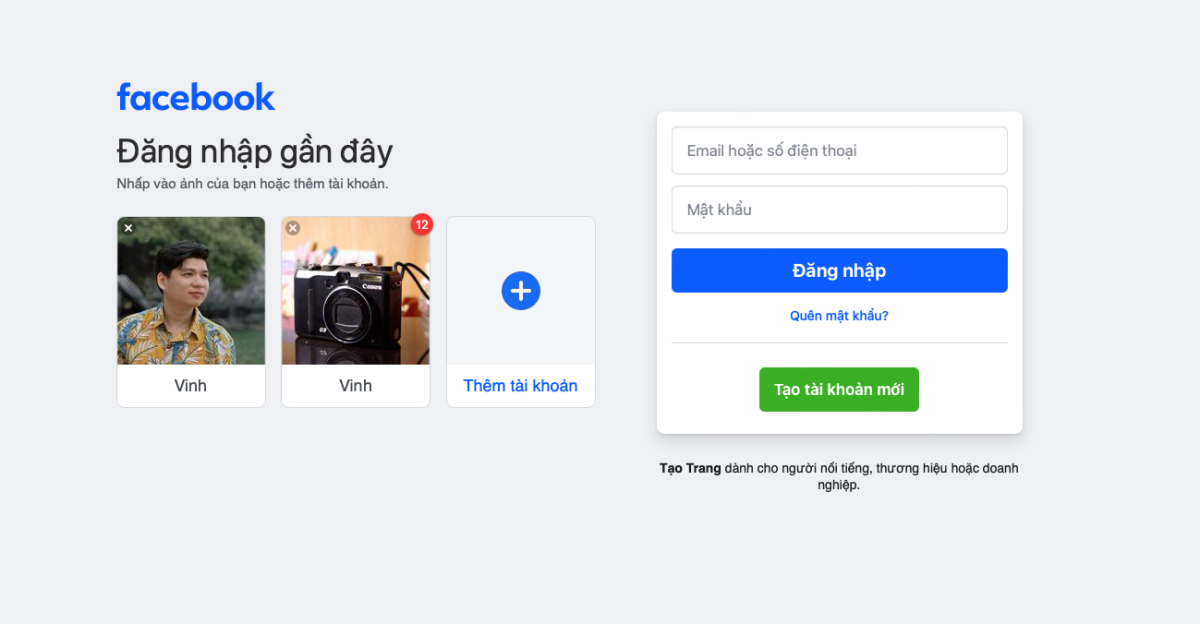
Task: Click the green Tạo tài khoản mới button
Action: point(839,390)
